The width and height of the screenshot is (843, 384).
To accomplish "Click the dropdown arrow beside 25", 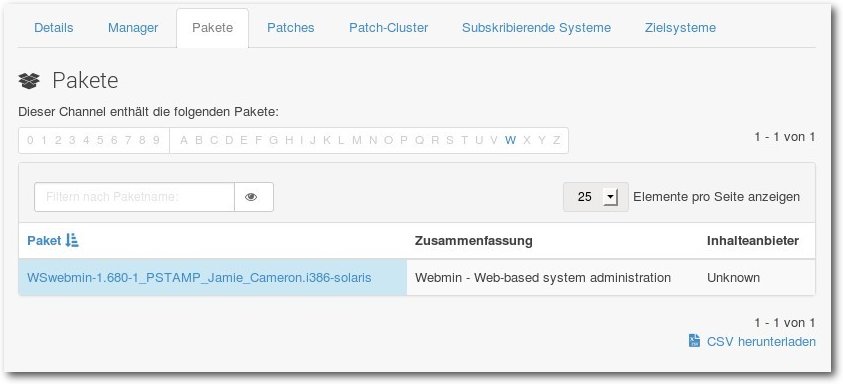I will 610,197.
